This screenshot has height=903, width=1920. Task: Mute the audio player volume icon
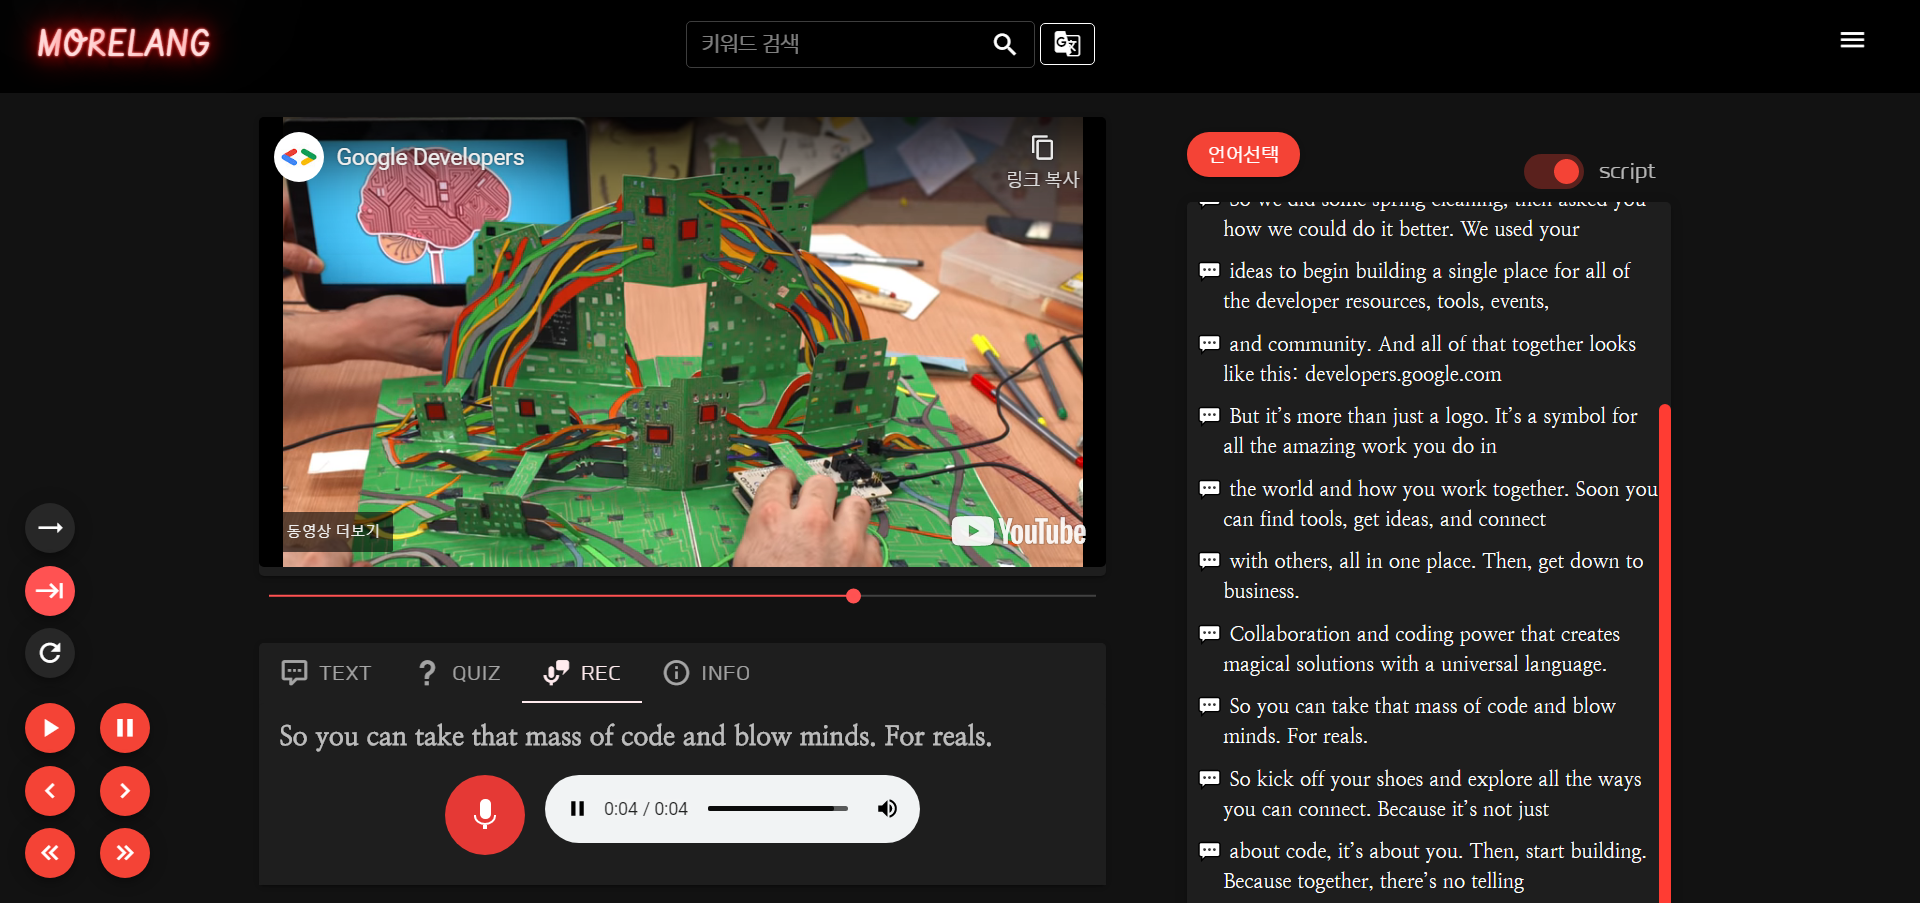(887, 809)
